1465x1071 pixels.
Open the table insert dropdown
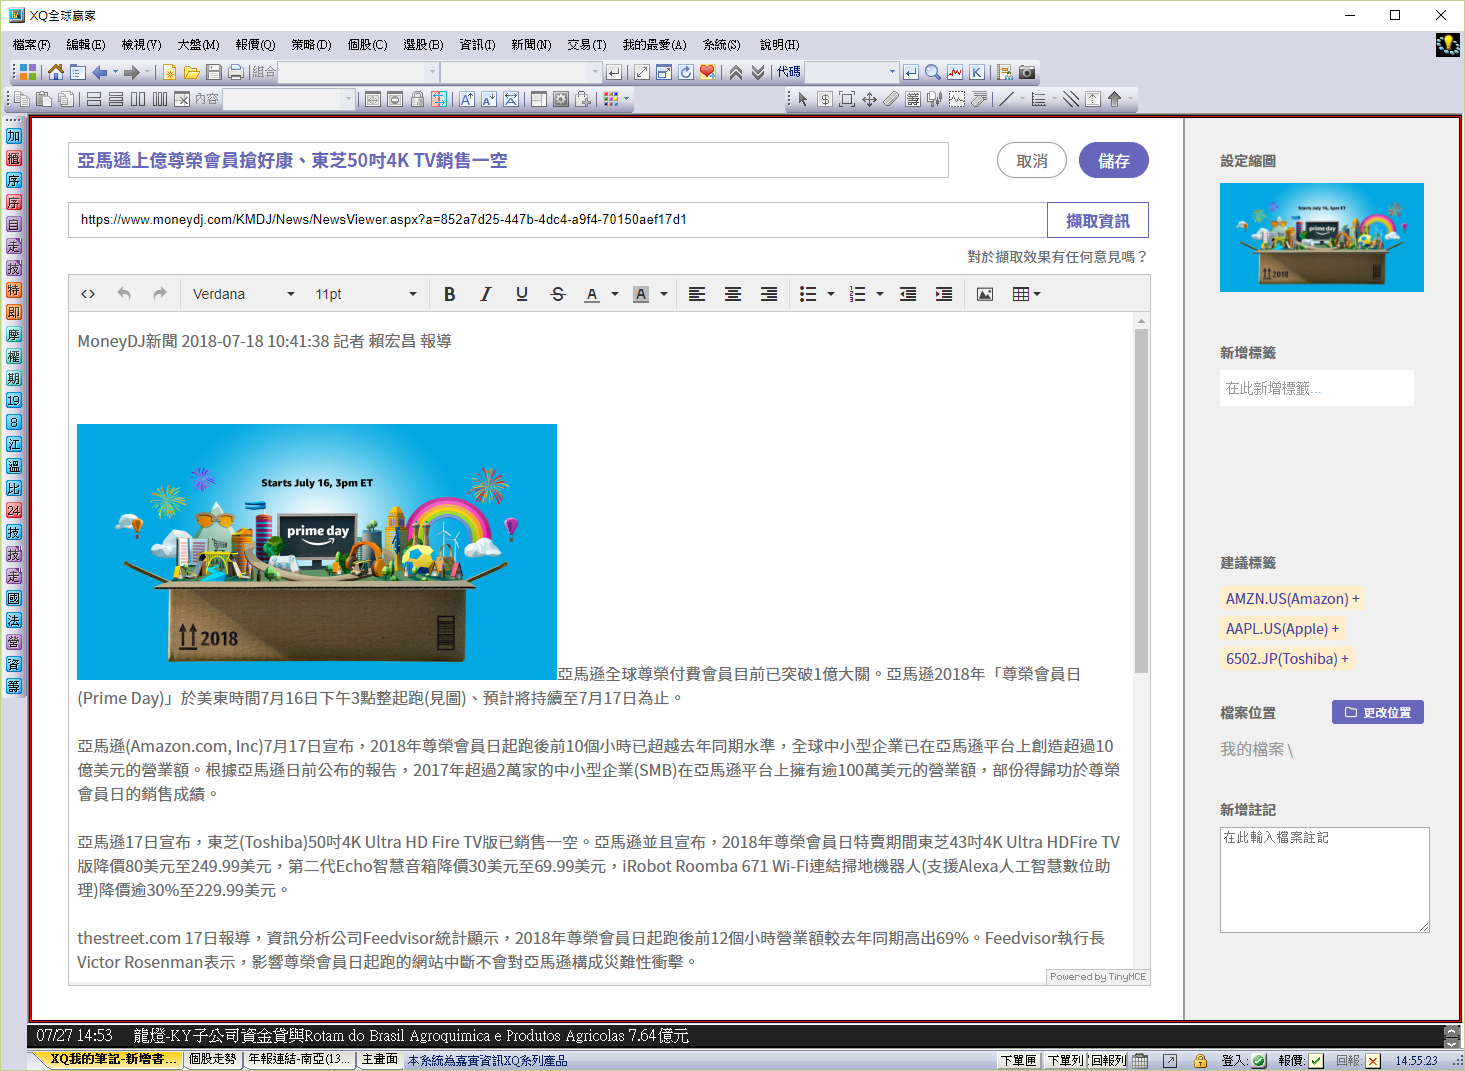pos(1026,294)
